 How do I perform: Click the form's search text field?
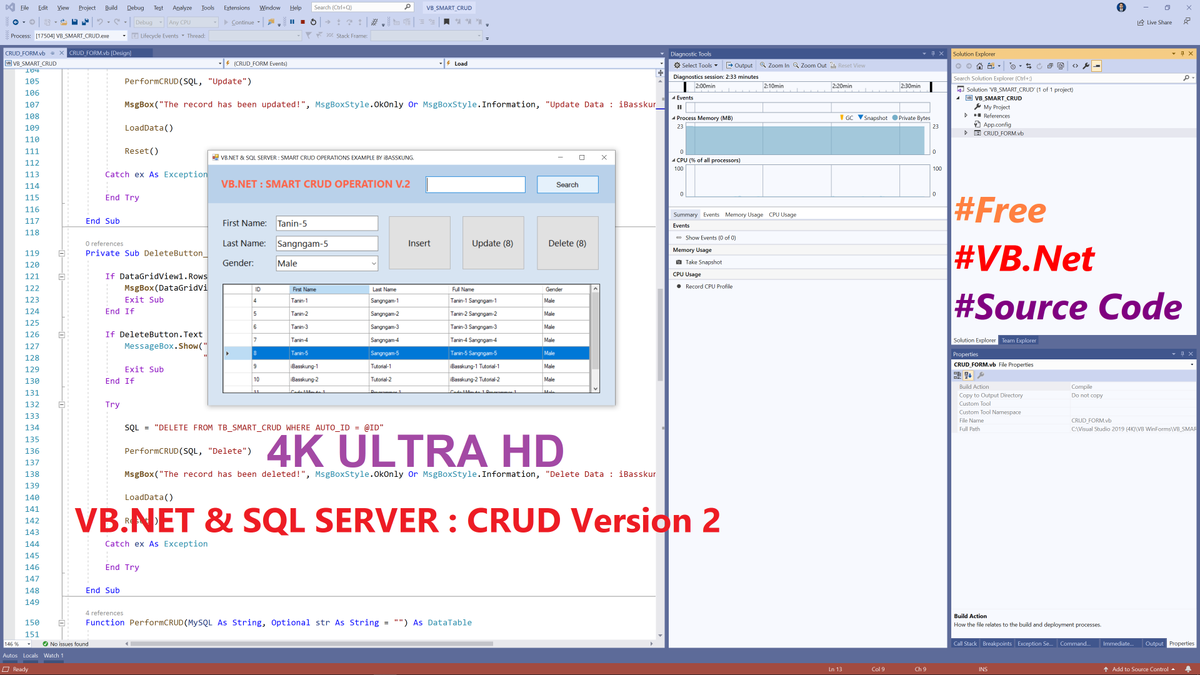pyautogui.click(x=475, y=184)
